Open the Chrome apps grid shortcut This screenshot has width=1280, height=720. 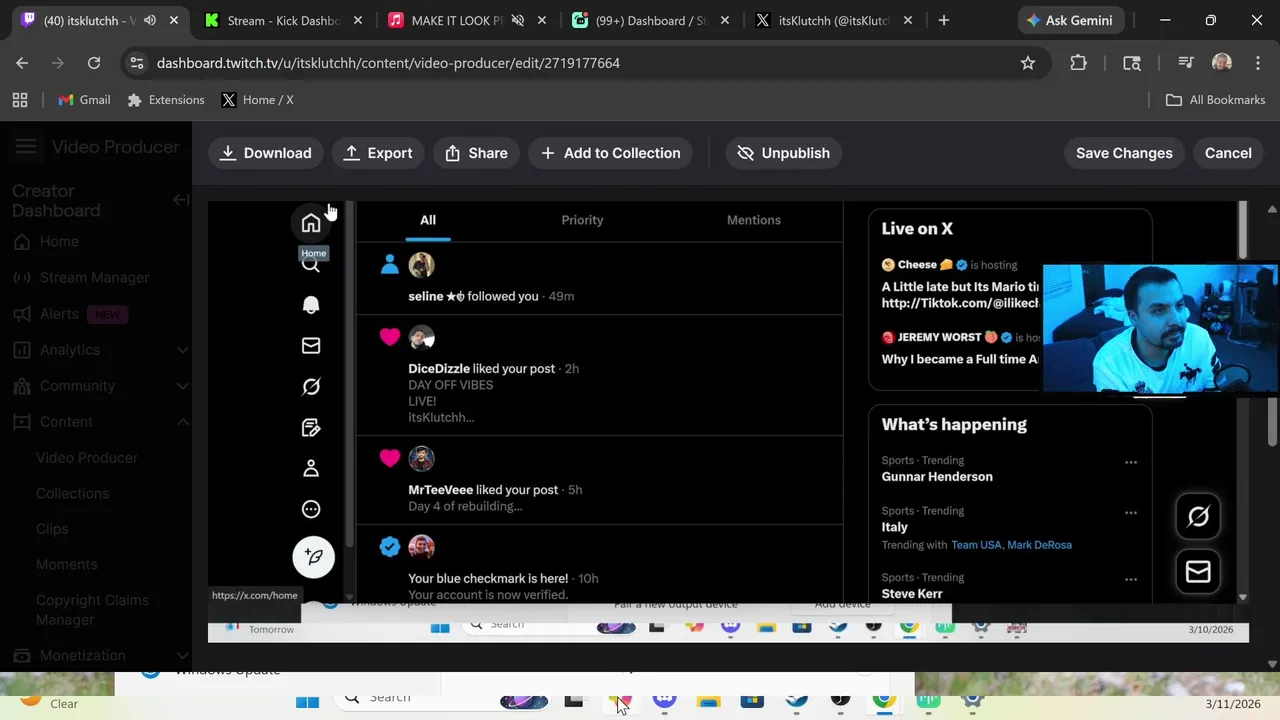[20, 100]
